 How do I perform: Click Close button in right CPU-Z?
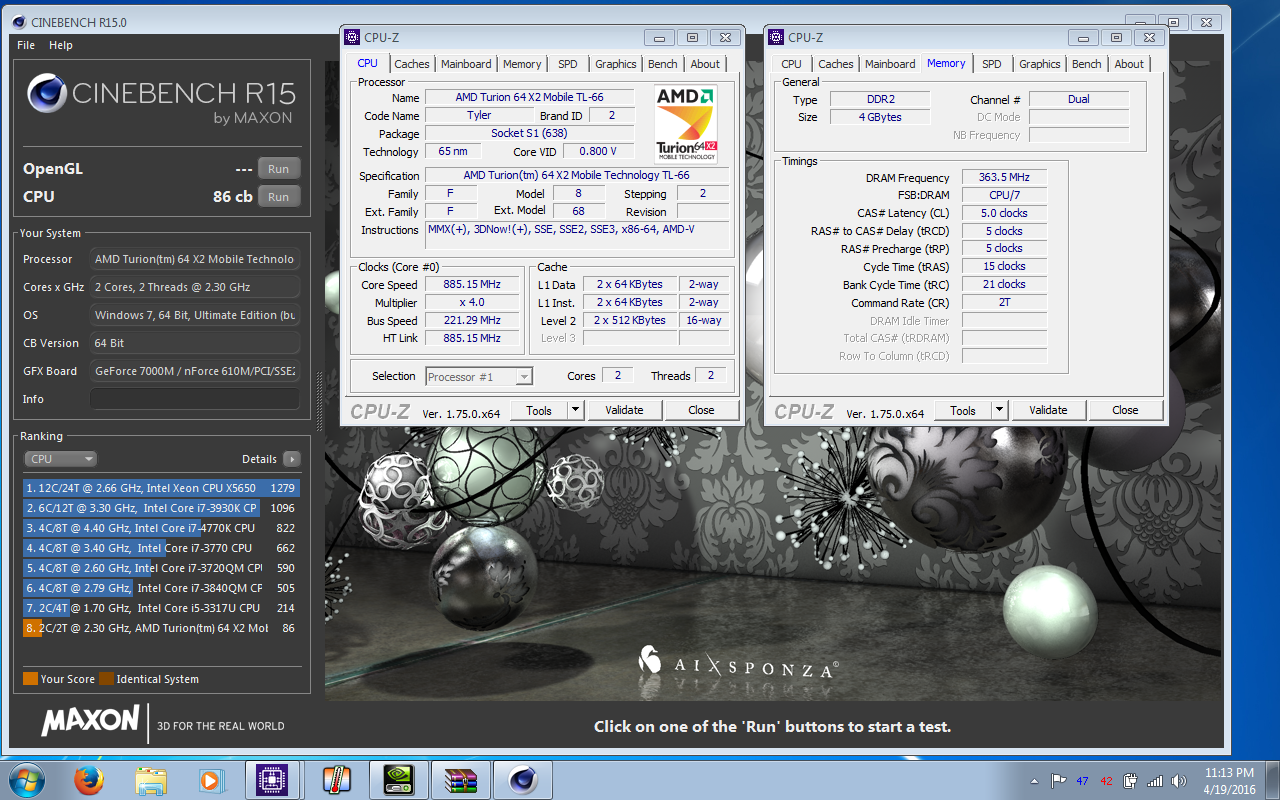pos(1125,410)
